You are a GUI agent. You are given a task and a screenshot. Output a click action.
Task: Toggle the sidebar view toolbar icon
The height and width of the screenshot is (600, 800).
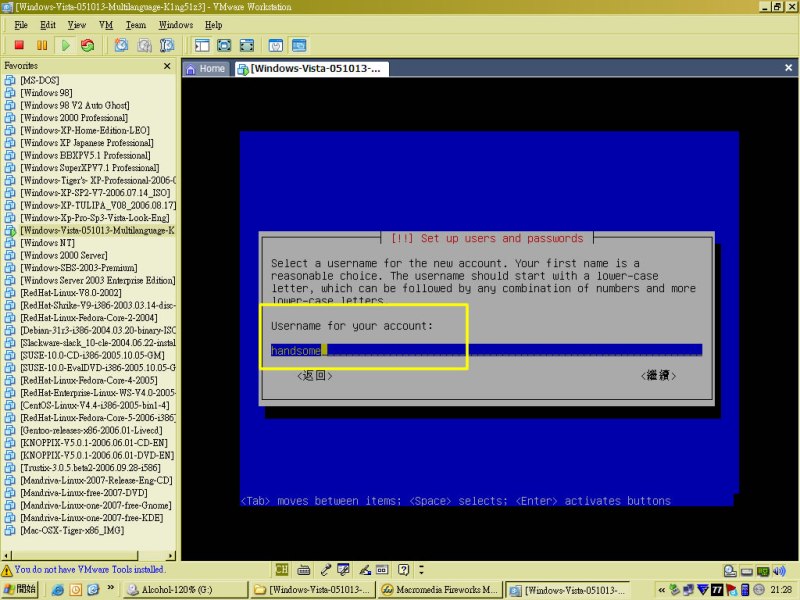click(x=202, y=45)
